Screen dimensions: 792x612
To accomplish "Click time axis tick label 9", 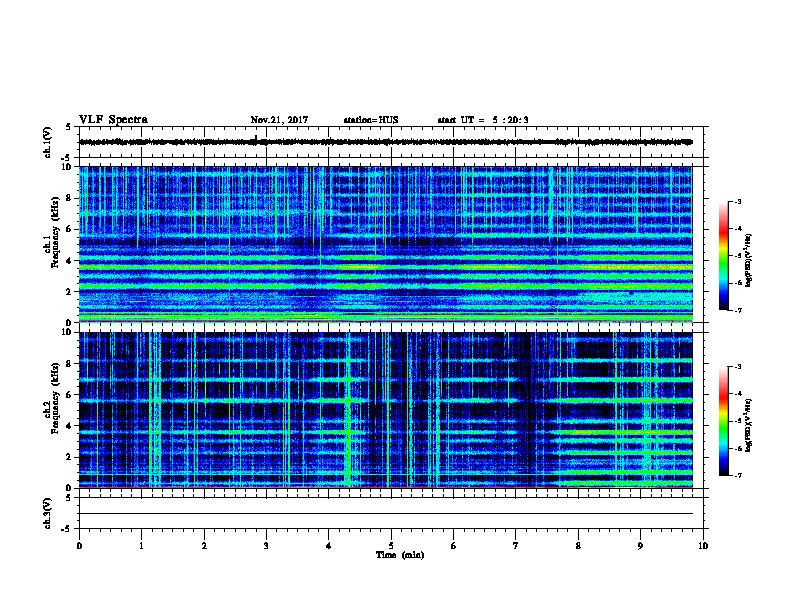I will 640,546.
